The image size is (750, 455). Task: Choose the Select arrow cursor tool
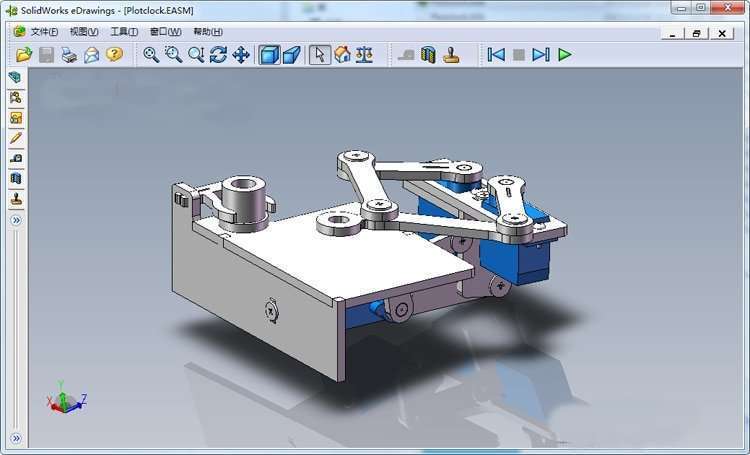(x=320, y=55)
